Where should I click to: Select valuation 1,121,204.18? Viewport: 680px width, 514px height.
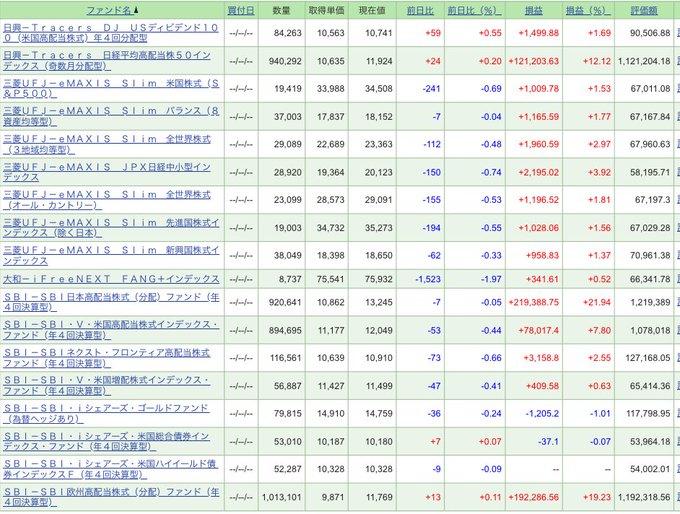[x=644, y=61]
